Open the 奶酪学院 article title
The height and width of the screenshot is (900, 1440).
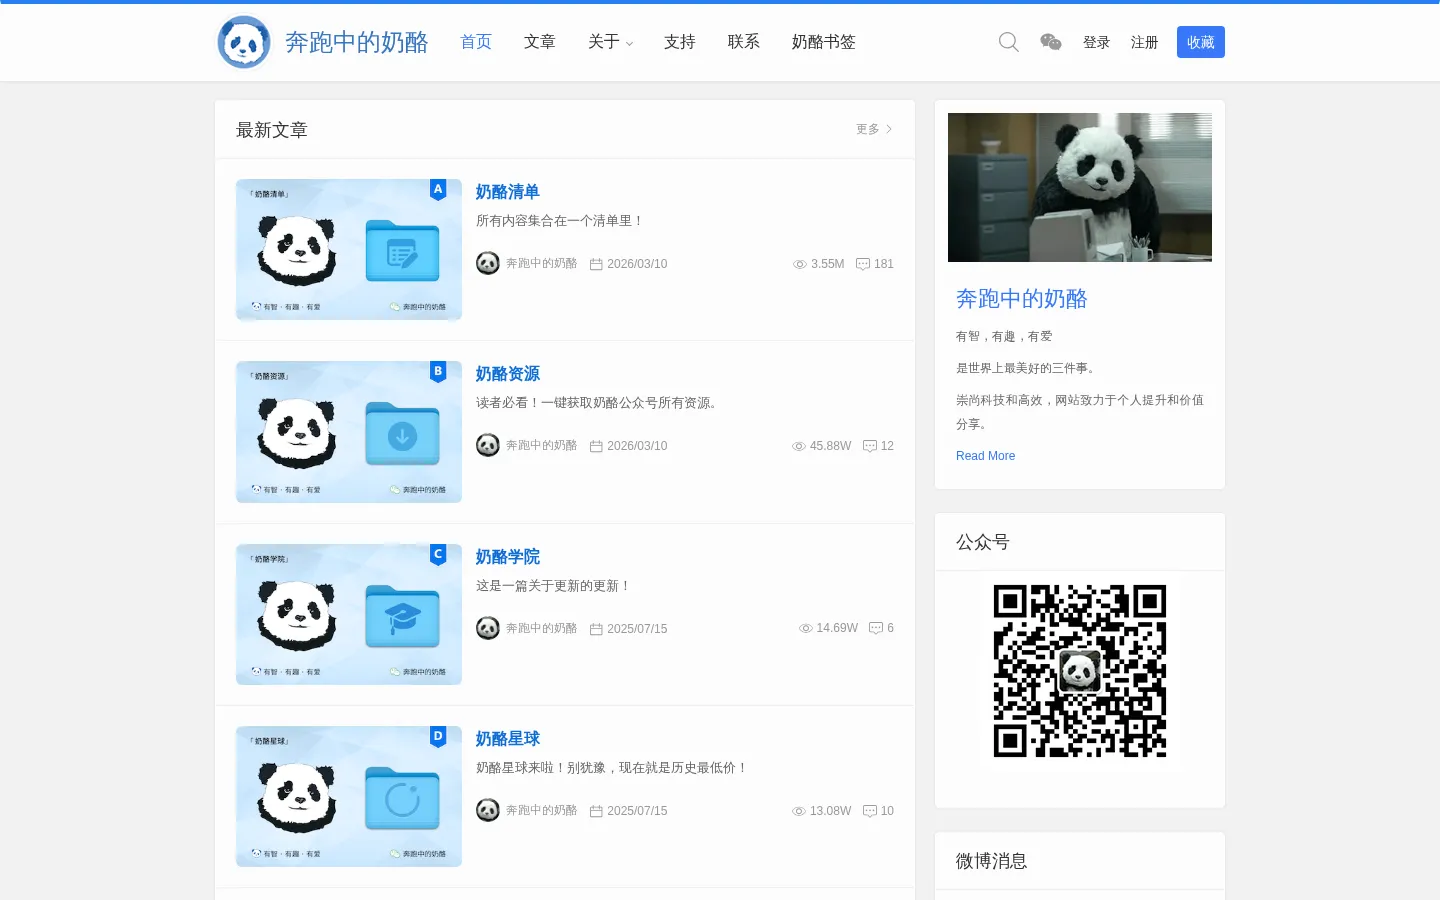(508, 557)
